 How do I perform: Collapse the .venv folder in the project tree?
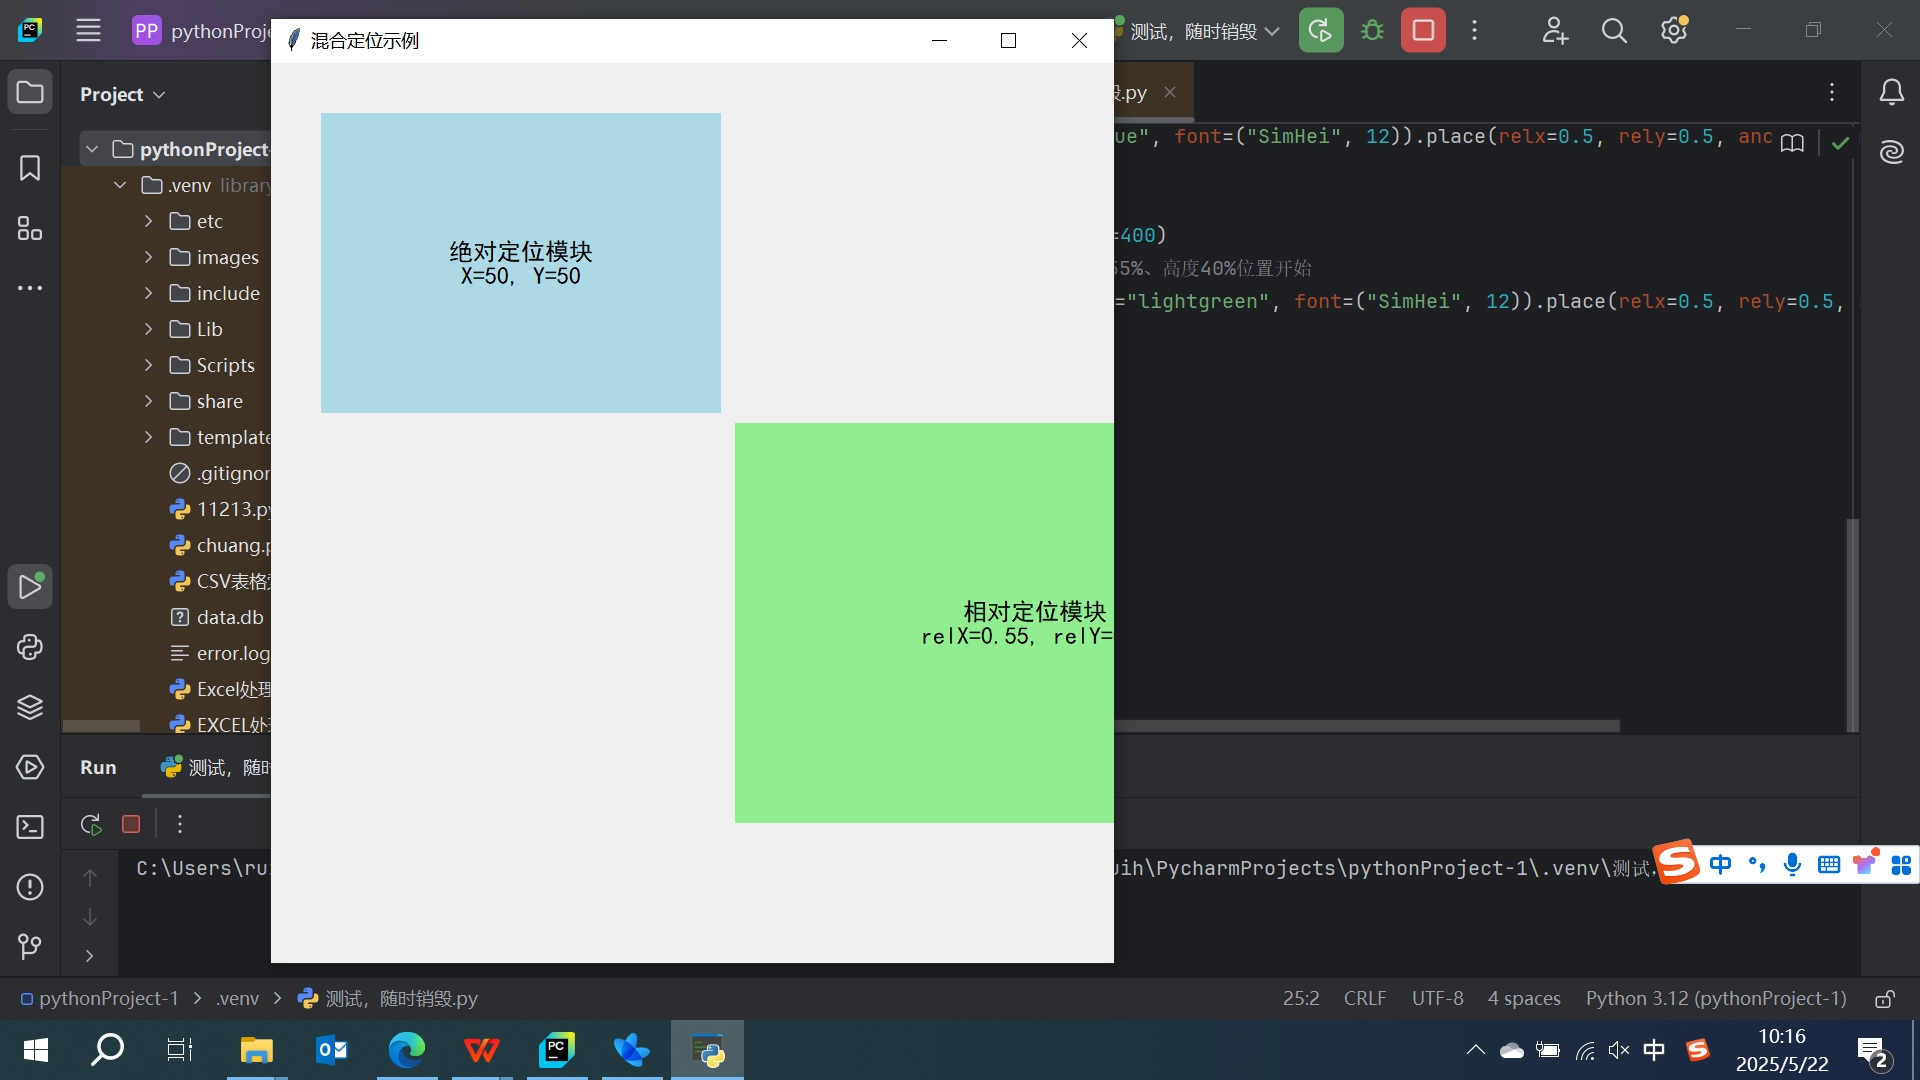120,185
